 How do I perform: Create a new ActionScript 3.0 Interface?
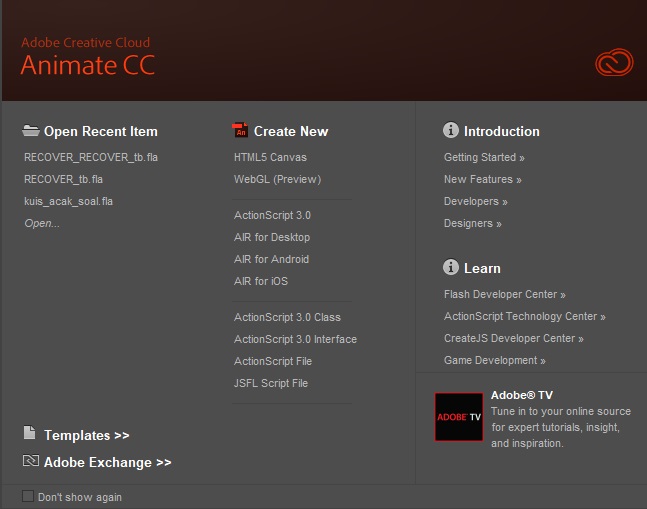295,339
